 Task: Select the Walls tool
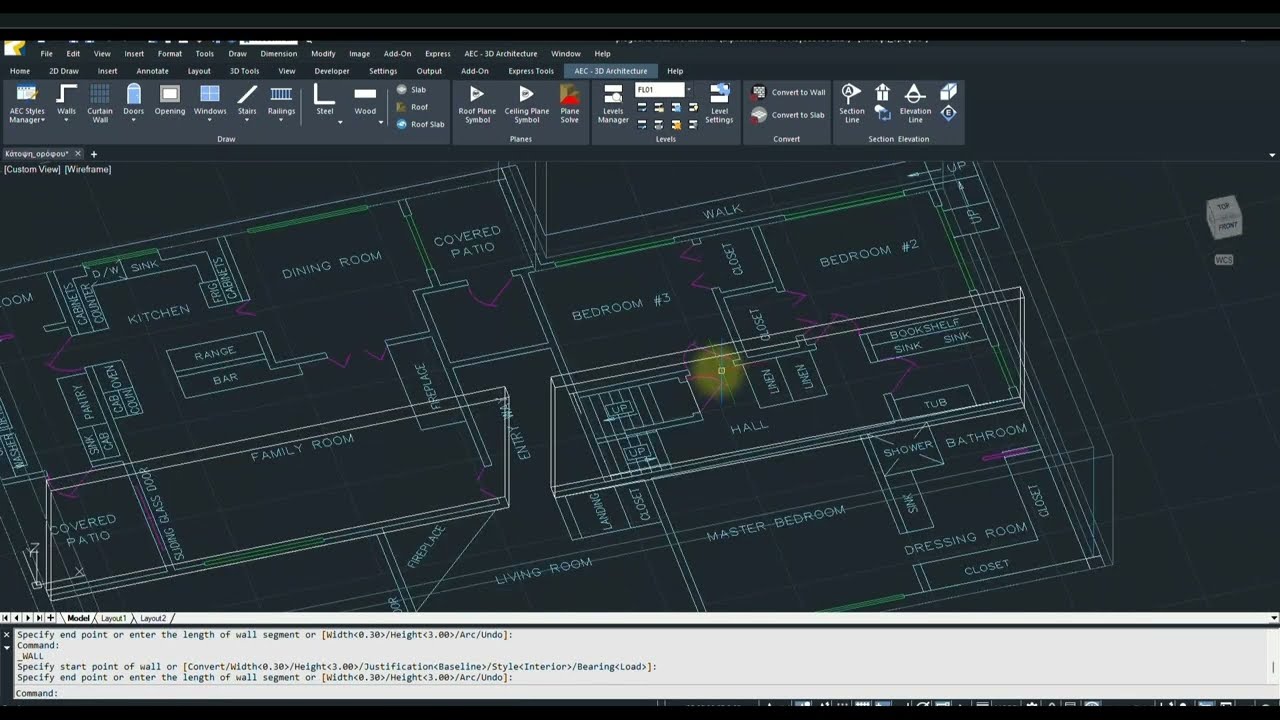(x=67, y=99)
